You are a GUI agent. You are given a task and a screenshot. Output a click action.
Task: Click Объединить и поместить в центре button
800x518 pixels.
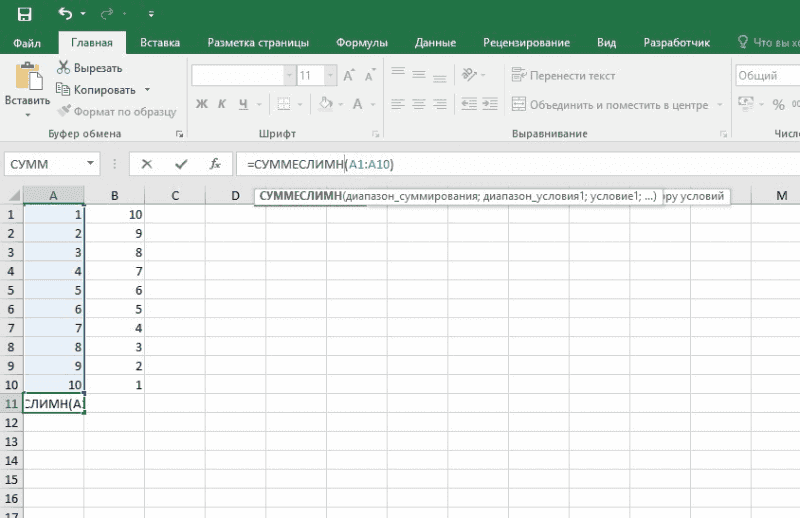click(609, 104)
